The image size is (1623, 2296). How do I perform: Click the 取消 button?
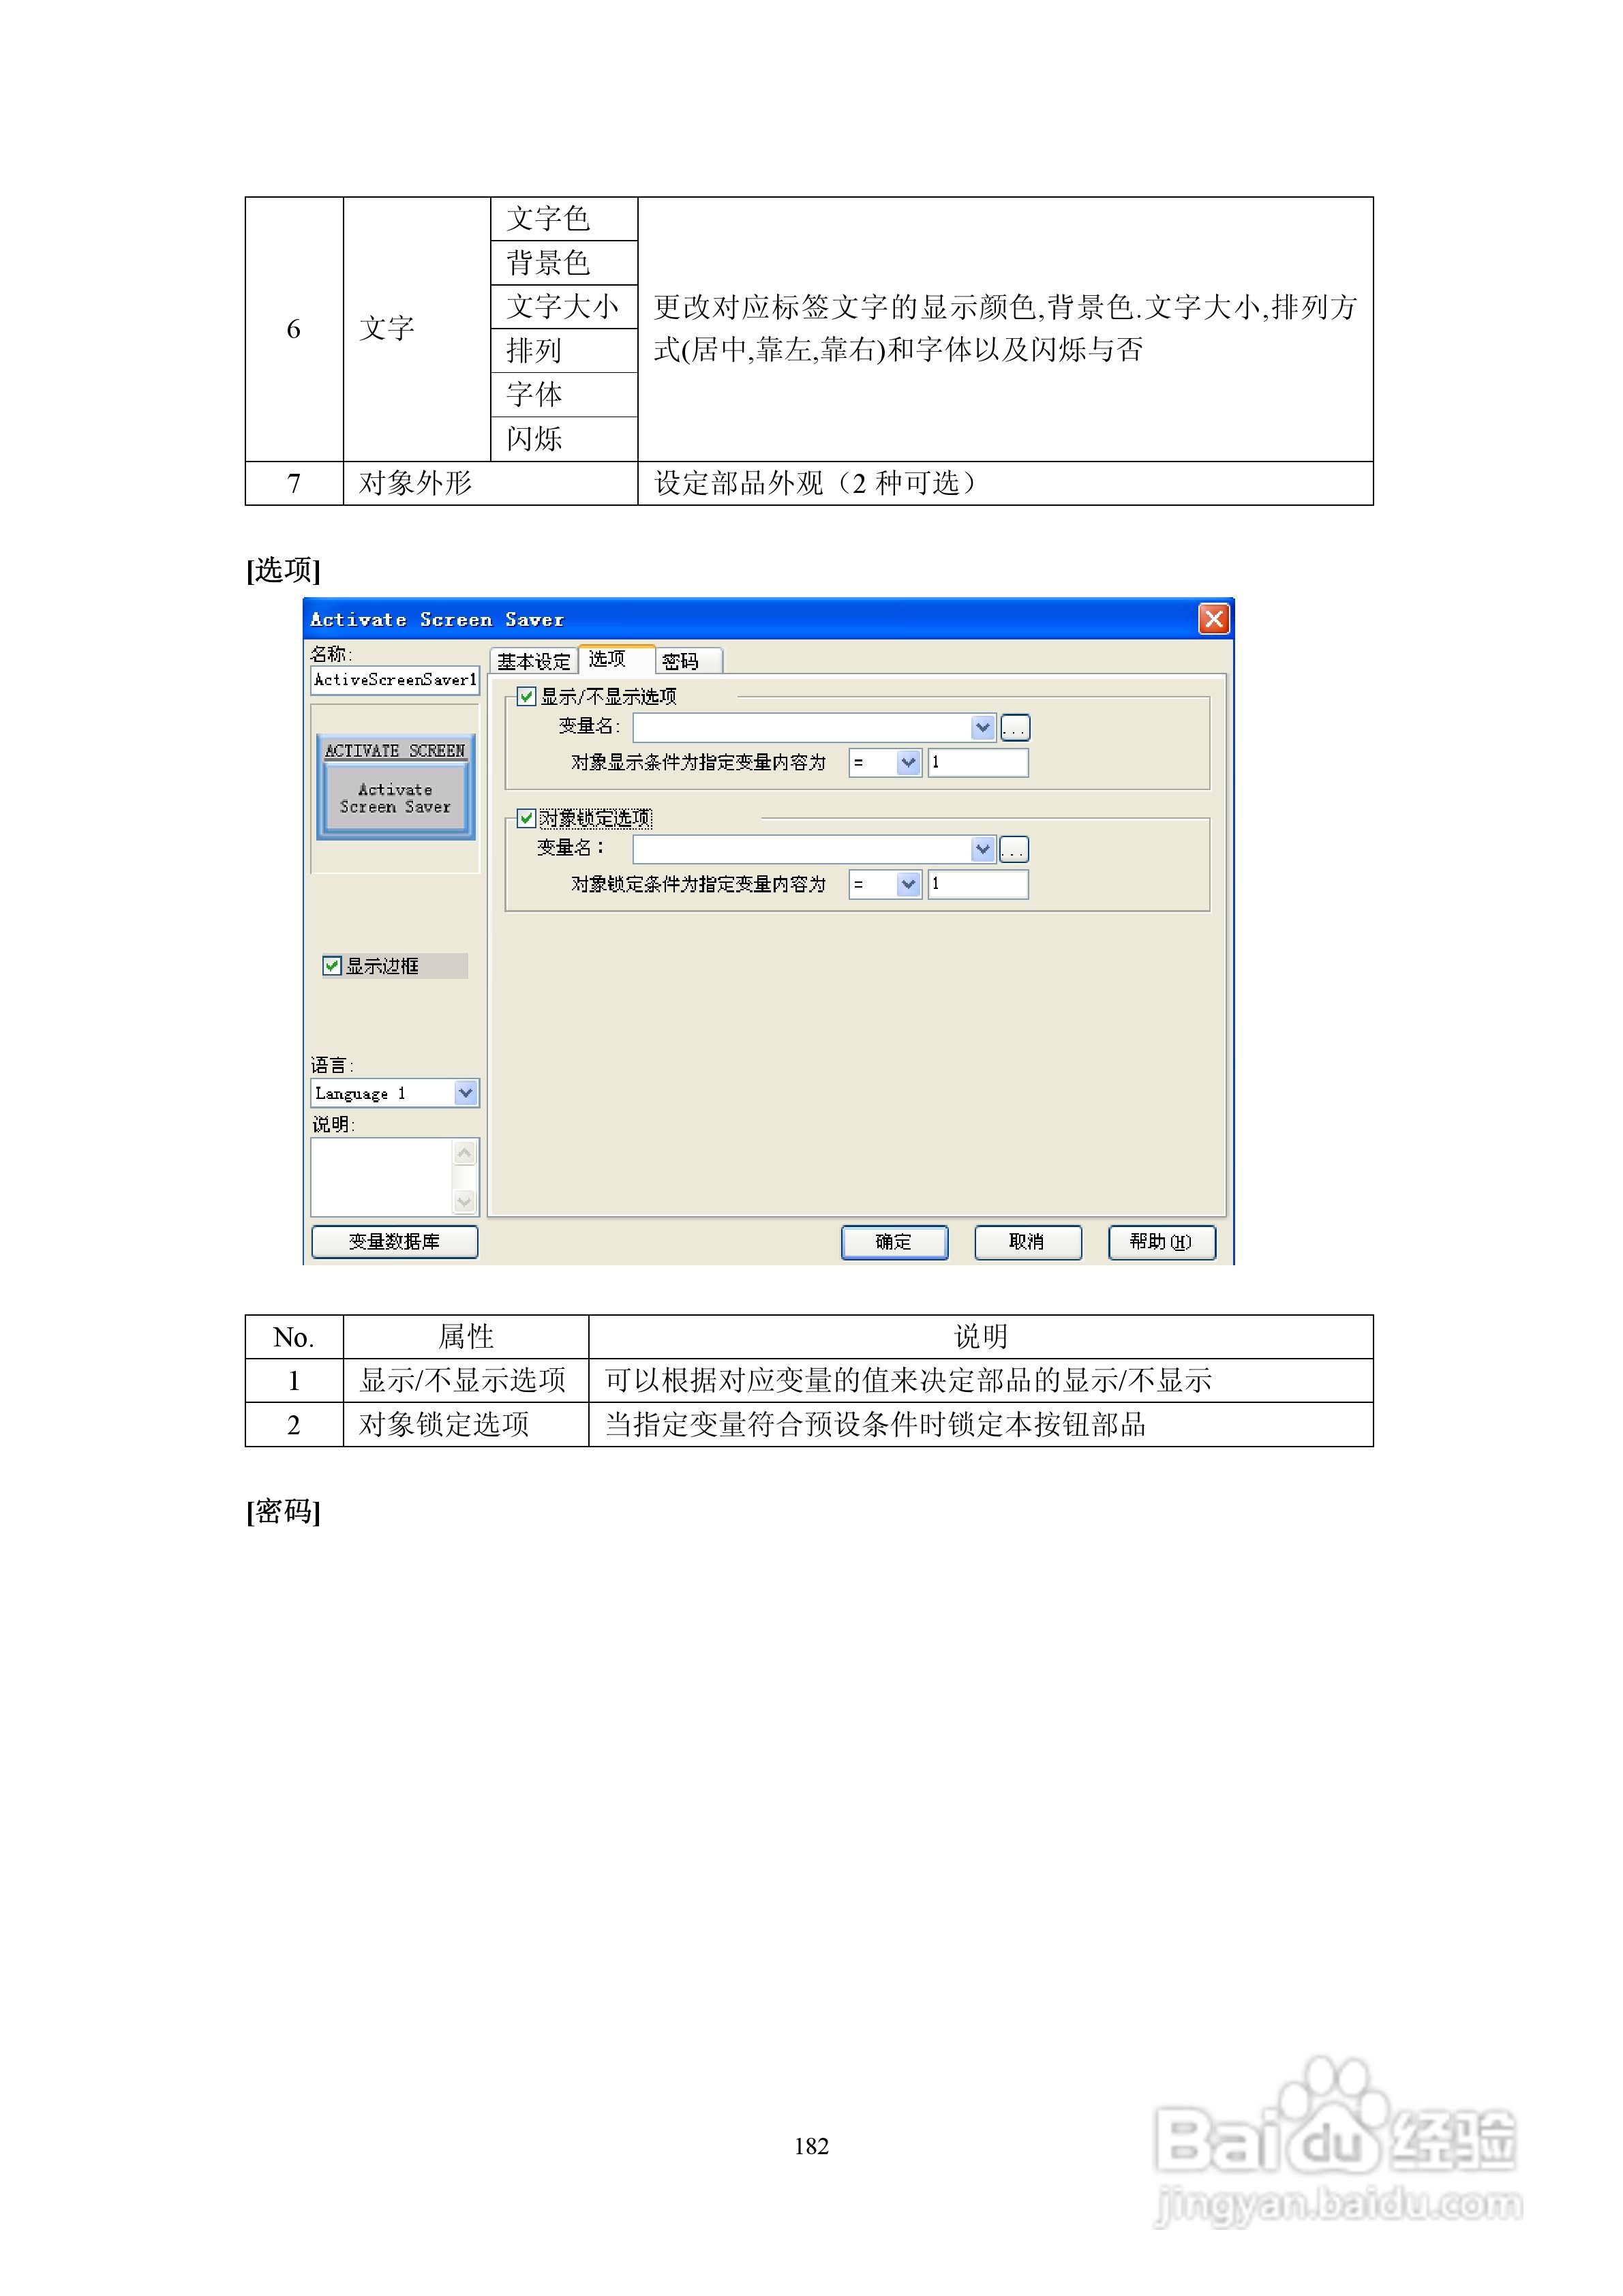click(x=1027, y=1242)
